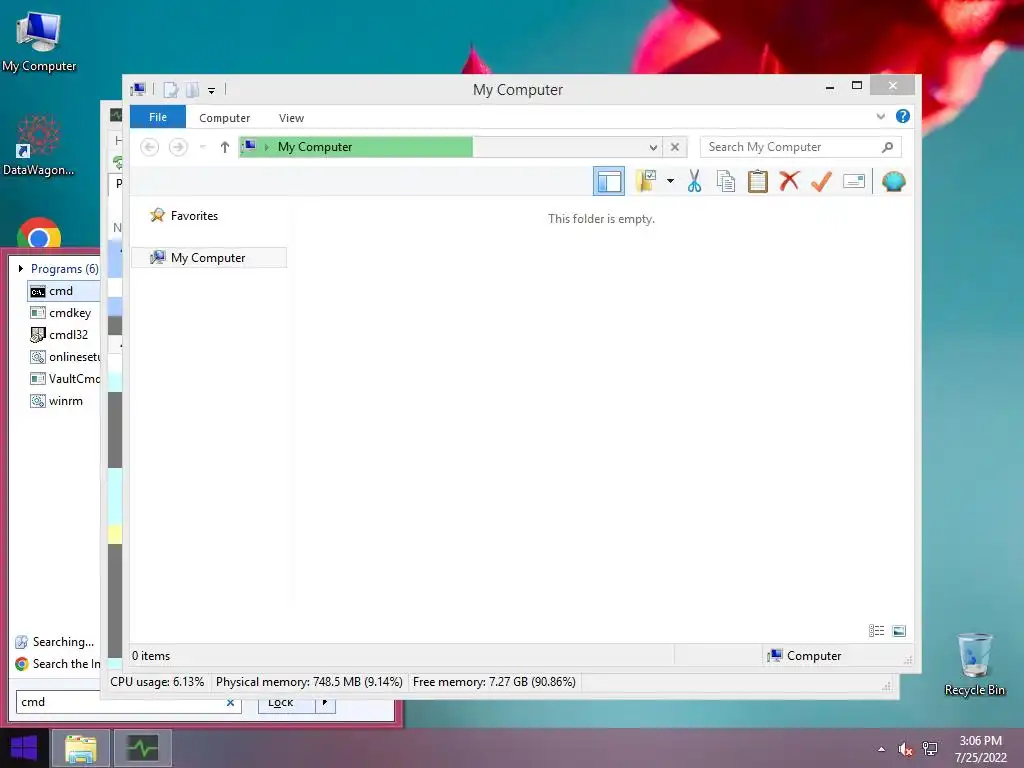Click the Copy documents icon

(x=726, y=181)
